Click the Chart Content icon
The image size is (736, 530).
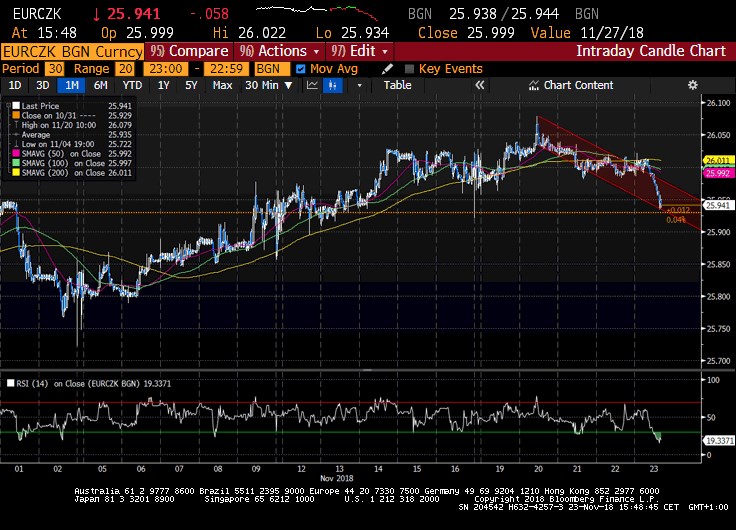533,85
